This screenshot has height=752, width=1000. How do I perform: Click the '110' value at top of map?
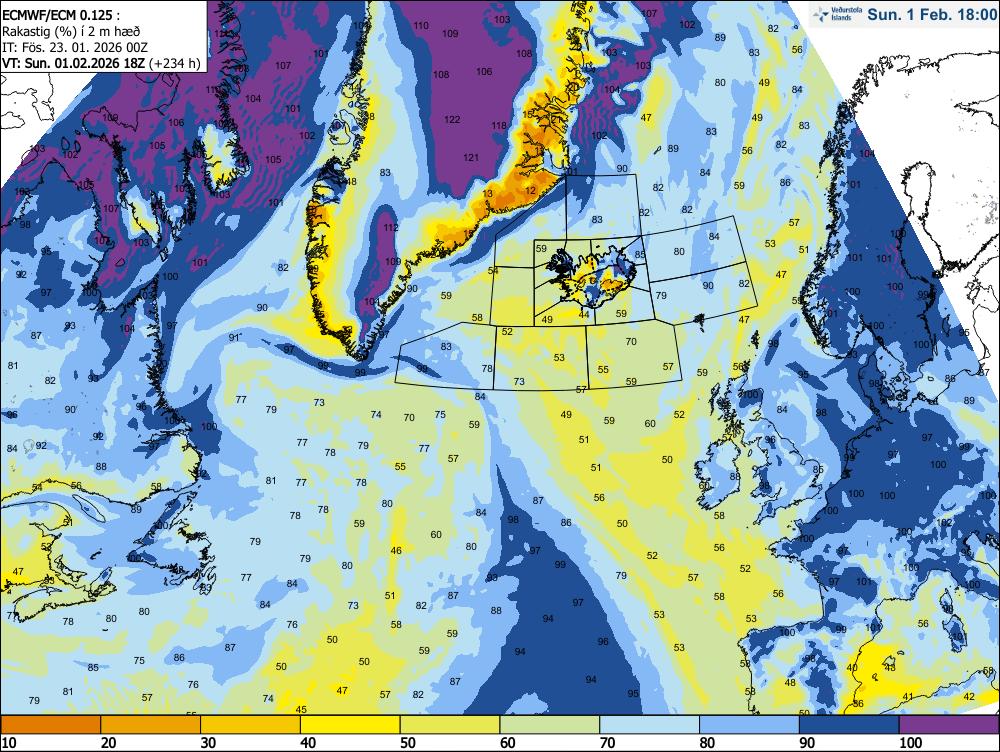(421, 26)
